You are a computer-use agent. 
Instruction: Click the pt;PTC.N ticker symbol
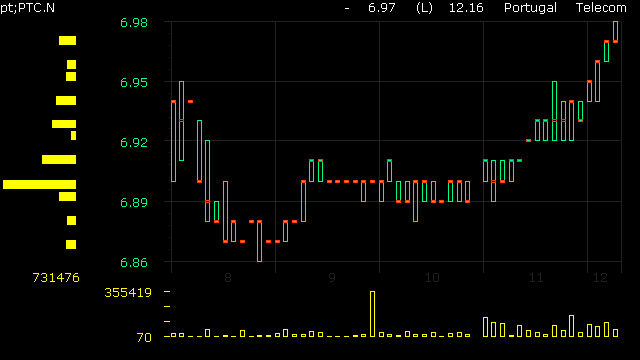pos(27,8)
